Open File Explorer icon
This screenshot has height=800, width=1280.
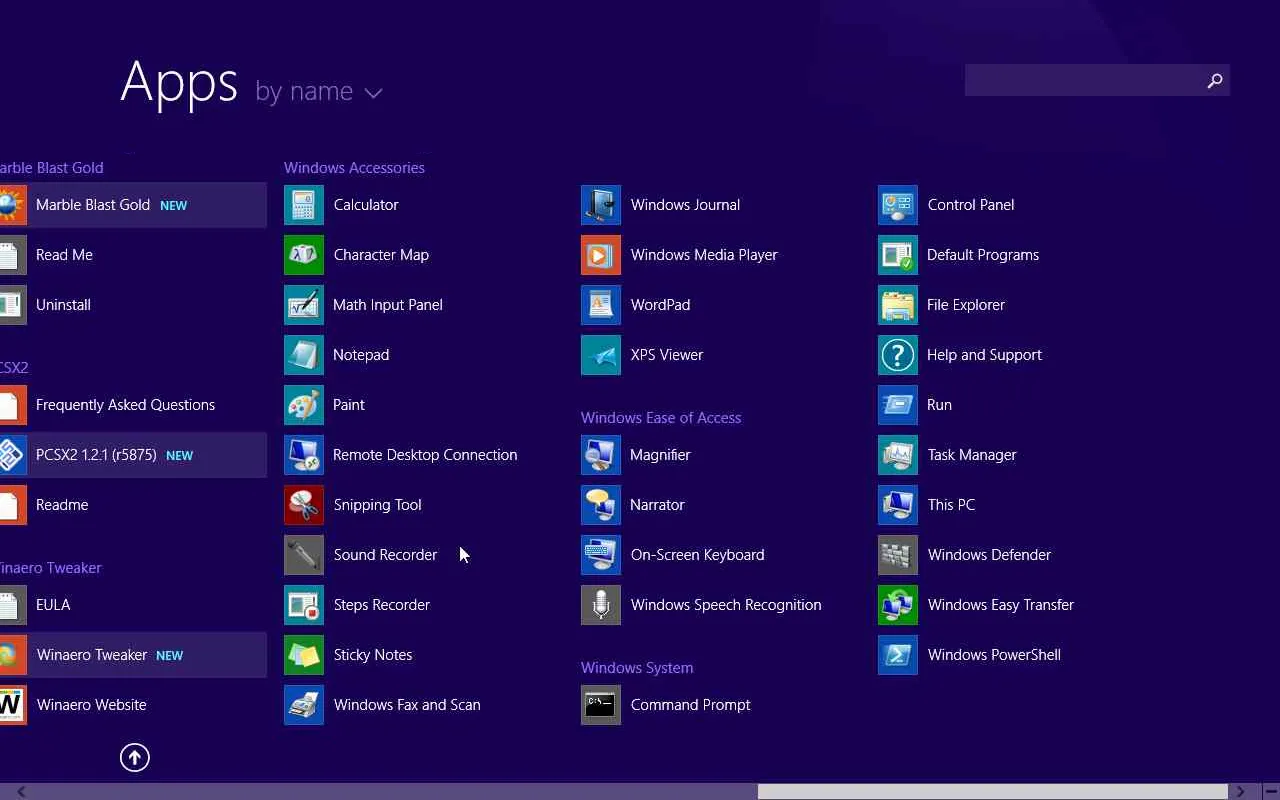(x=898, y=305)
